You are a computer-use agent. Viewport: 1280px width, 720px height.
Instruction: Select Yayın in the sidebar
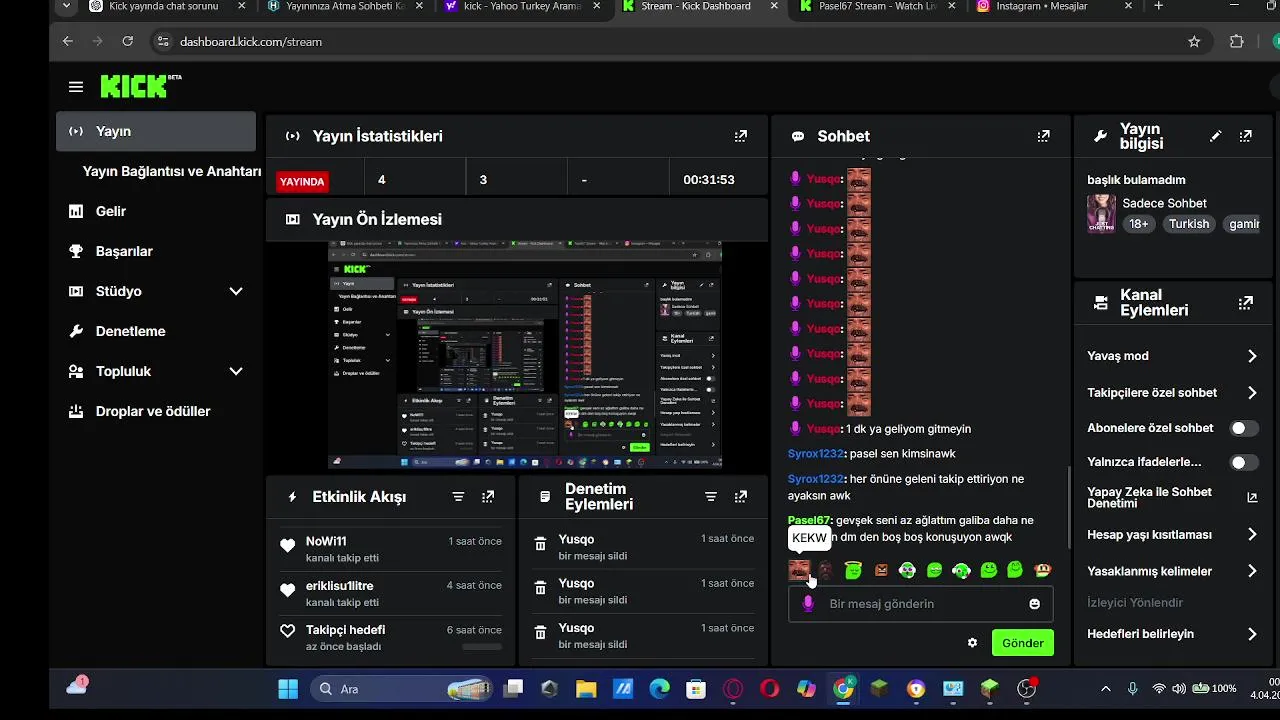(x=156, y=131)
